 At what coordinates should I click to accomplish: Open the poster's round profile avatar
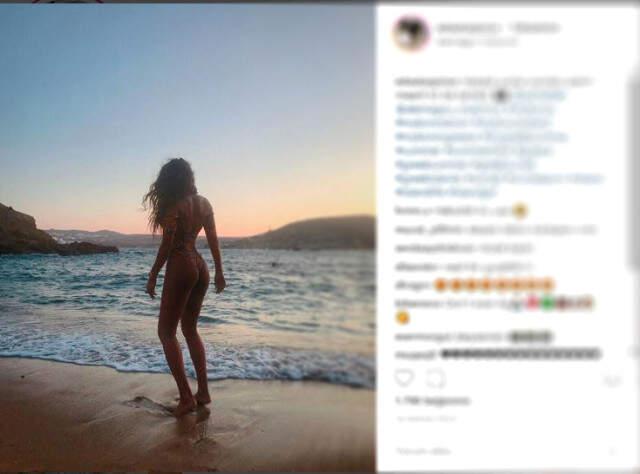[411, 34]
